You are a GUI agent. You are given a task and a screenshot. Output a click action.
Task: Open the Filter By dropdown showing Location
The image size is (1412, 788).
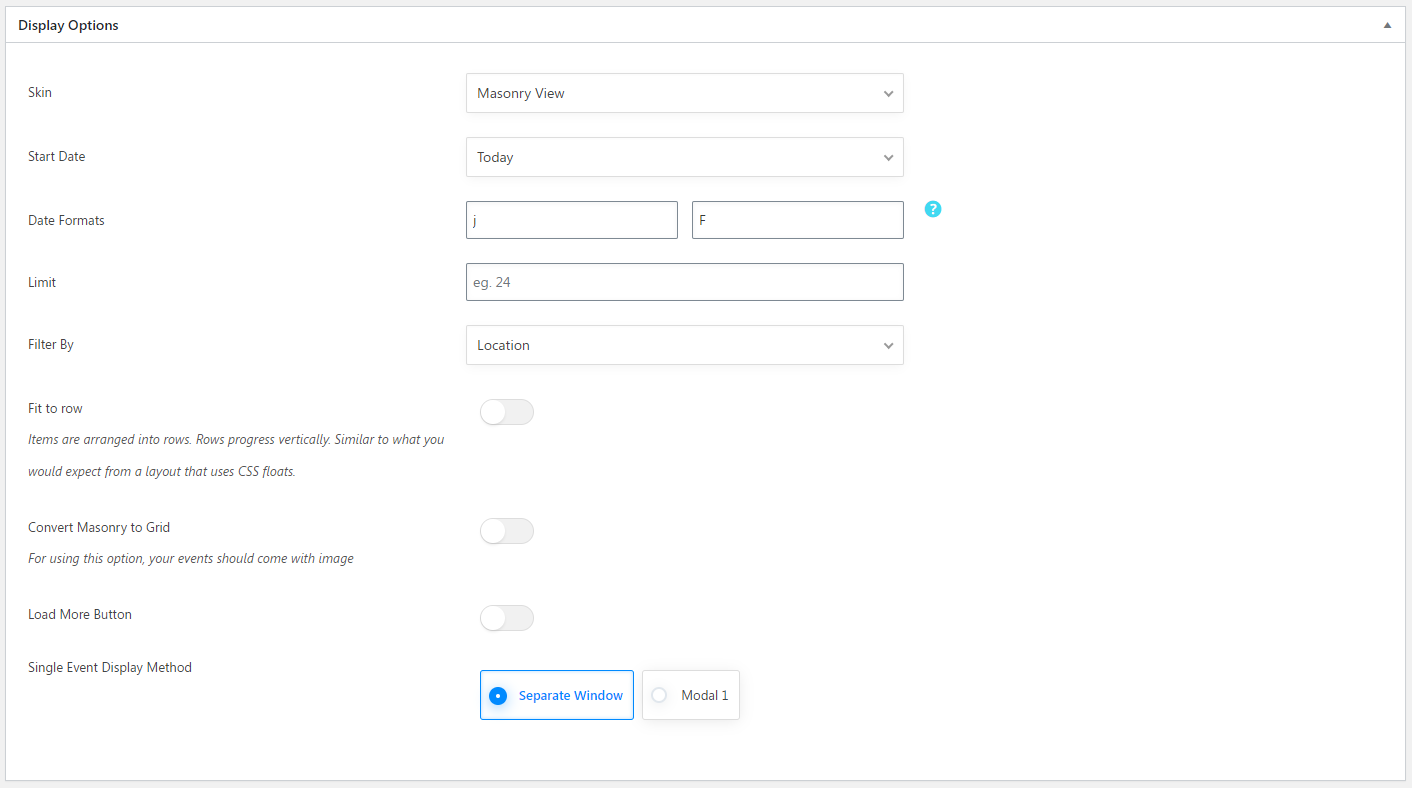685,345
